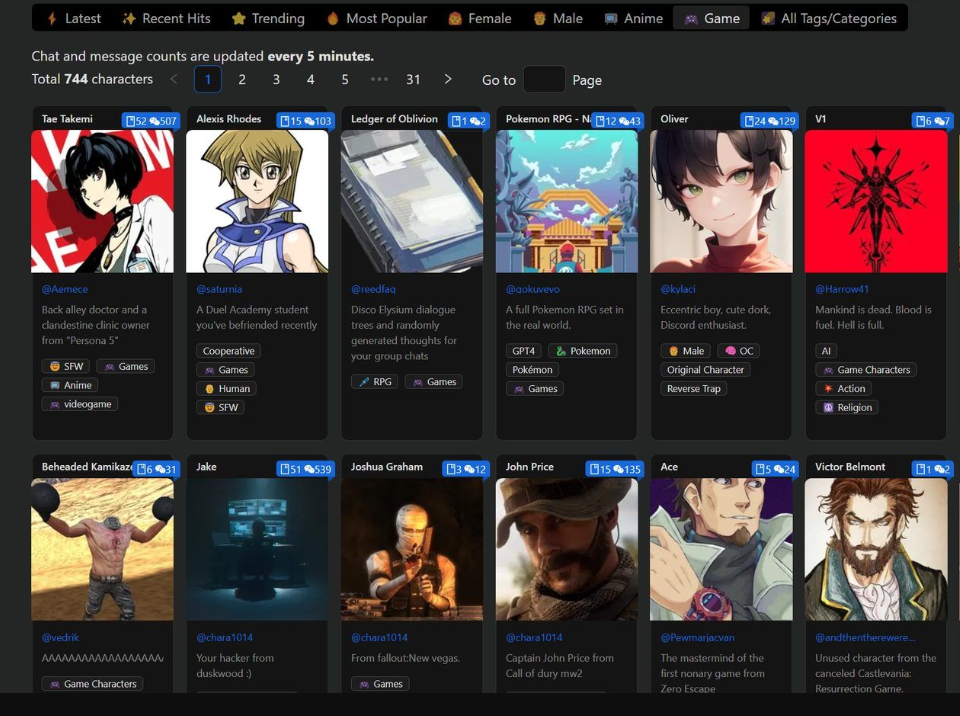The height and width of the screenshot is (716, 960).
Task: Click Human tag on Alexis Rhodes
Action: point(227,389)
